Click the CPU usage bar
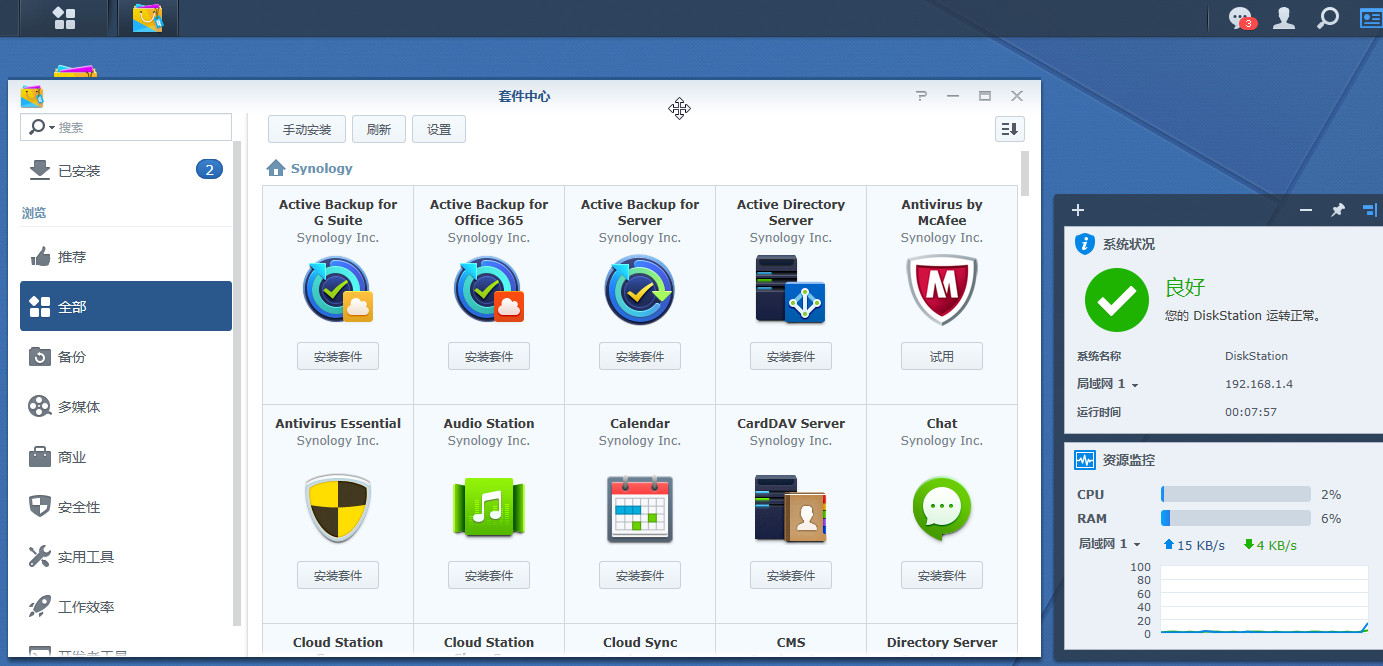 [1236, 494]
